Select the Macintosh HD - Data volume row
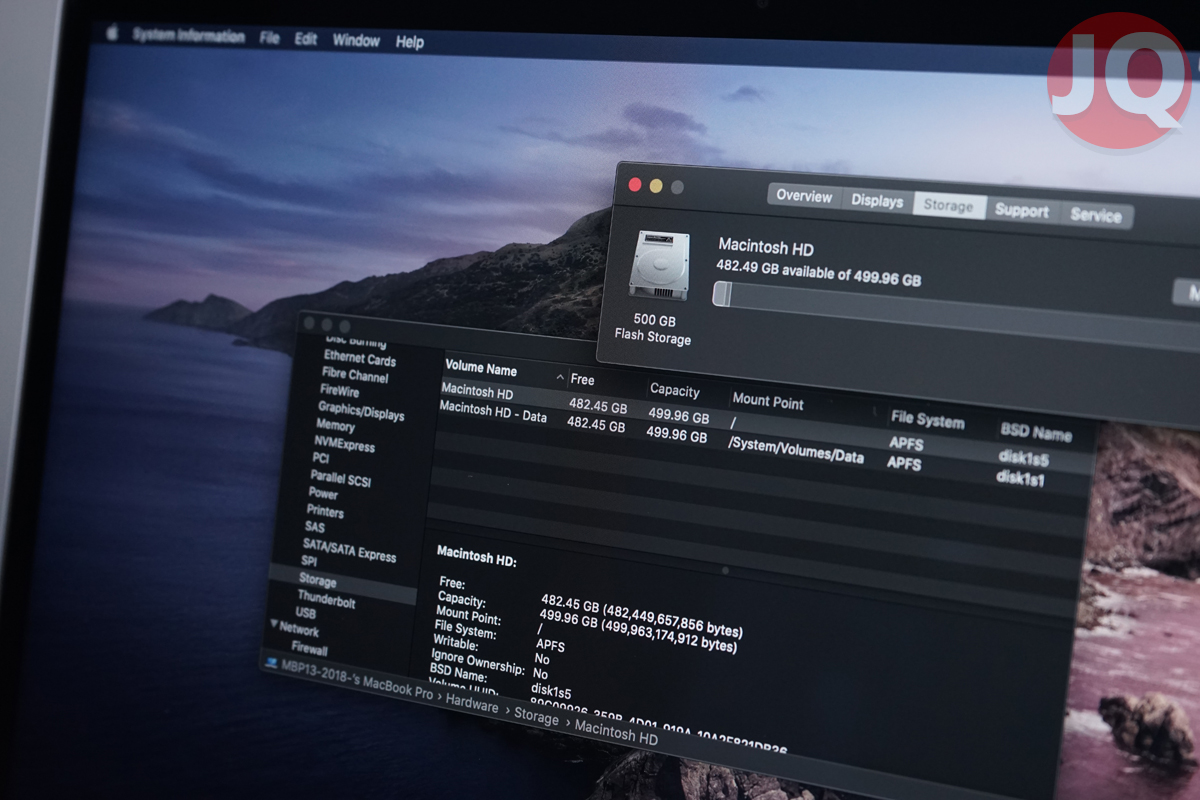This screenshot has height=800, width=1200. click(x=763, y=446)
